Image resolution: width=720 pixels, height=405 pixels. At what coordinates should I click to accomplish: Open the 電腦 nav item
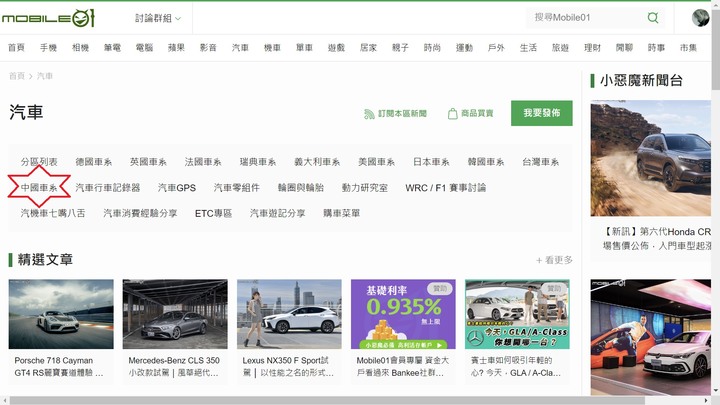click(144, 48)
